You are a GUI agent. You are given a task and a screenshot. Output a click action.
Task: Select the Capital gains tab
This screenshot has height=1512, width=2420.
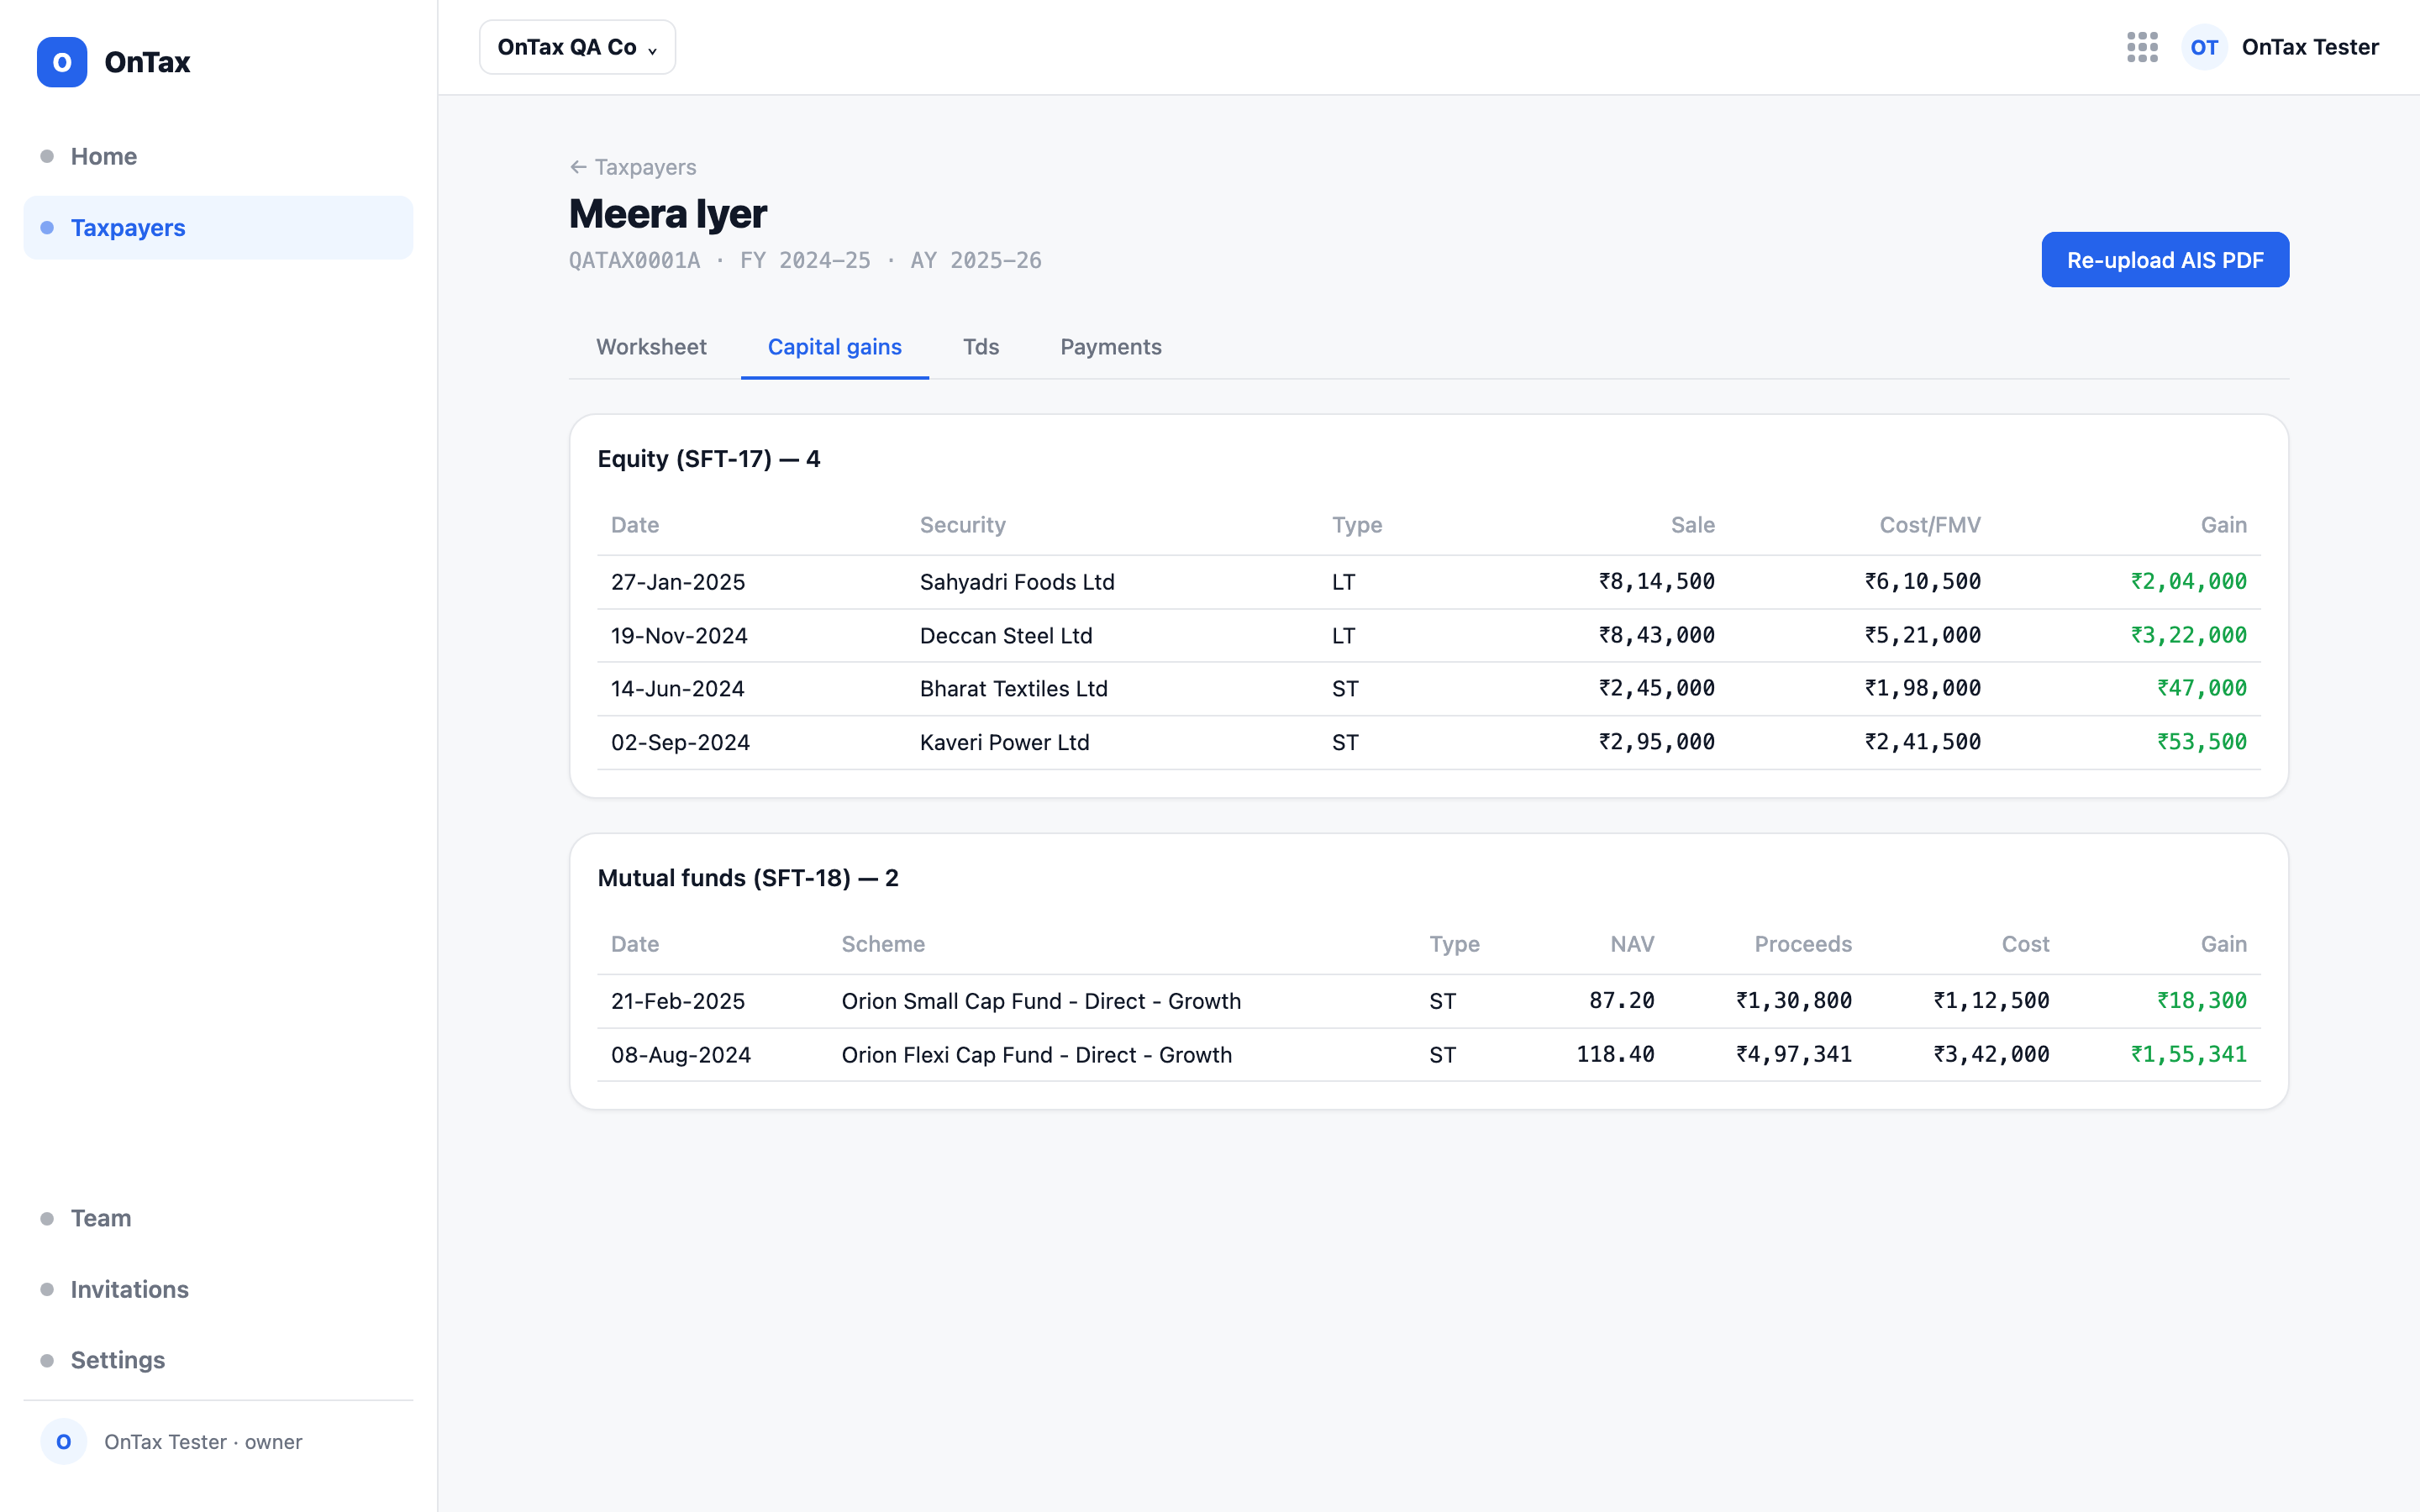tap(834, 347)
